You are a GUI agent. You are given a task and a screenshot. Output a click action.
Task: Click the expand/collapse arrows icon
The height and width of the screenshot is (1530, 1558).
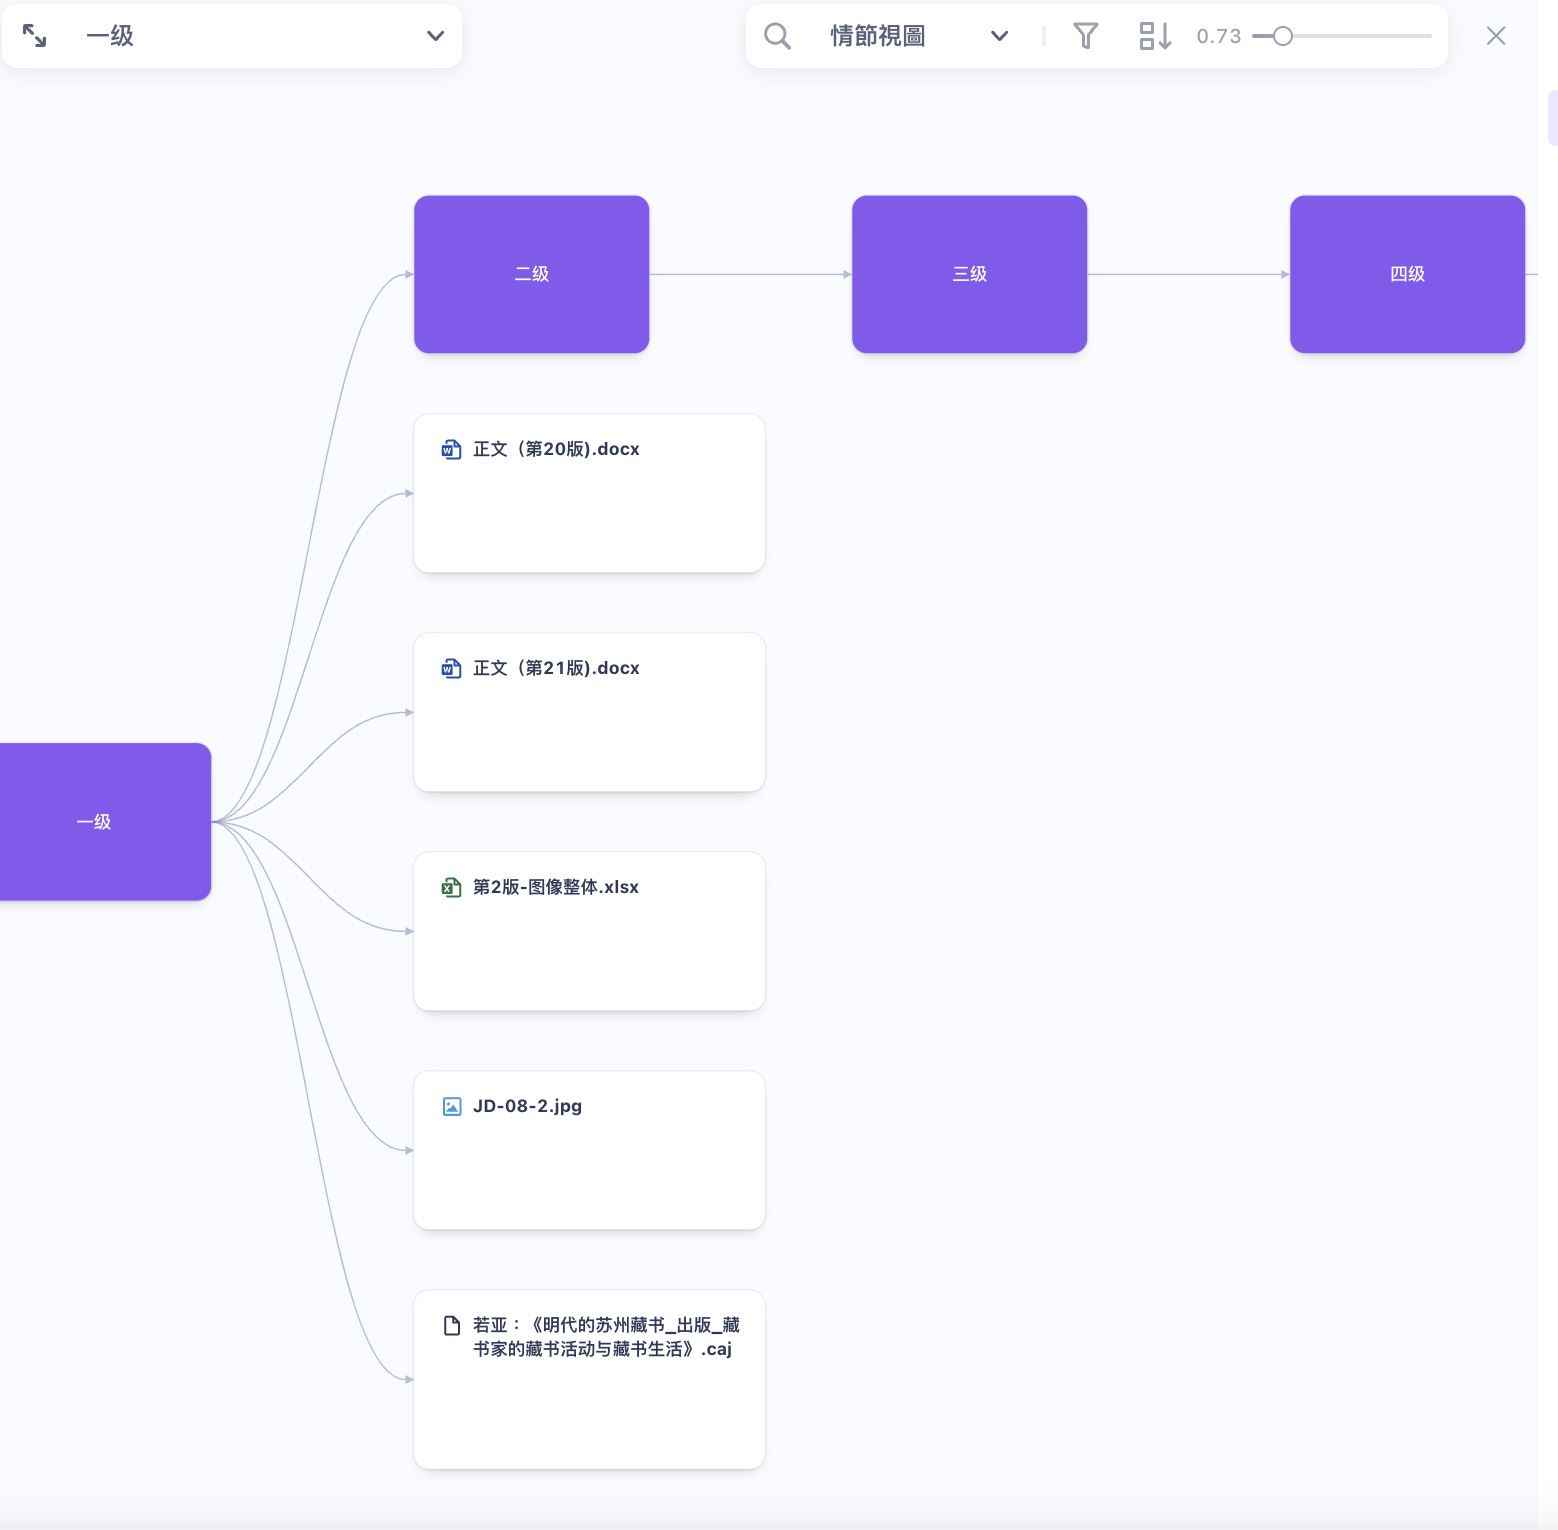35,36
